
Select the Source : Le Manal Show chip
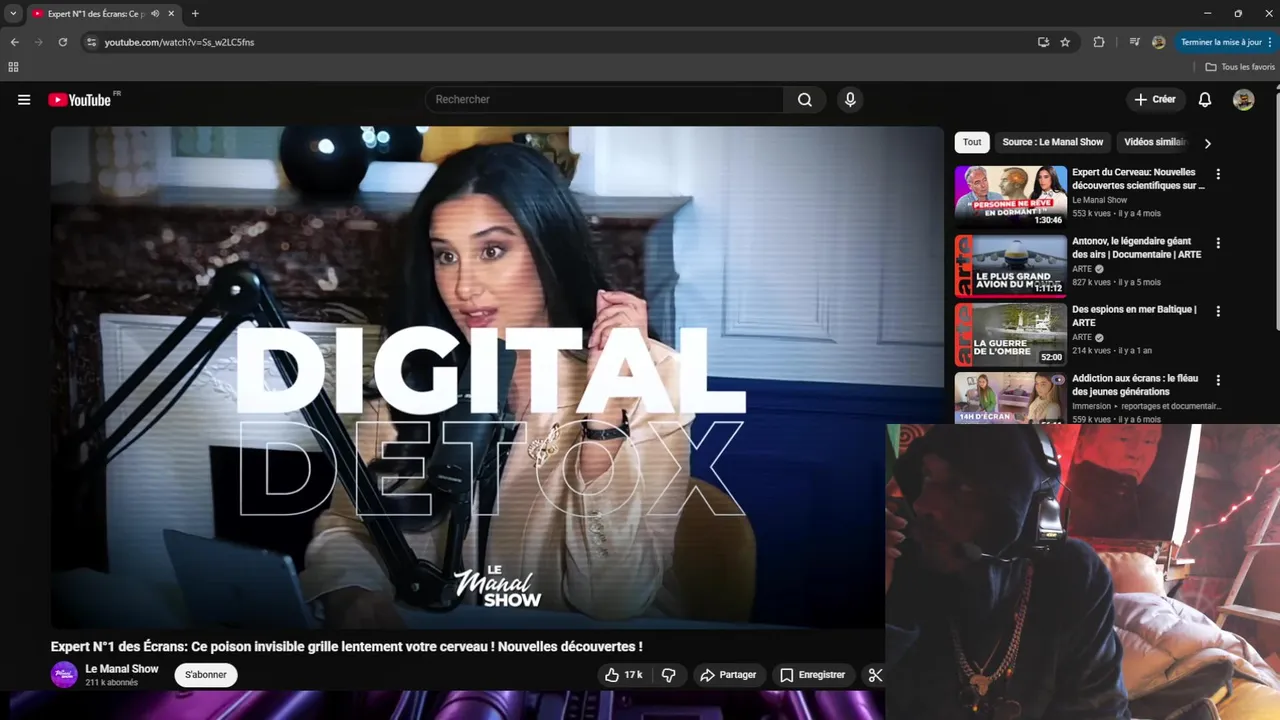click(1053, 142)
